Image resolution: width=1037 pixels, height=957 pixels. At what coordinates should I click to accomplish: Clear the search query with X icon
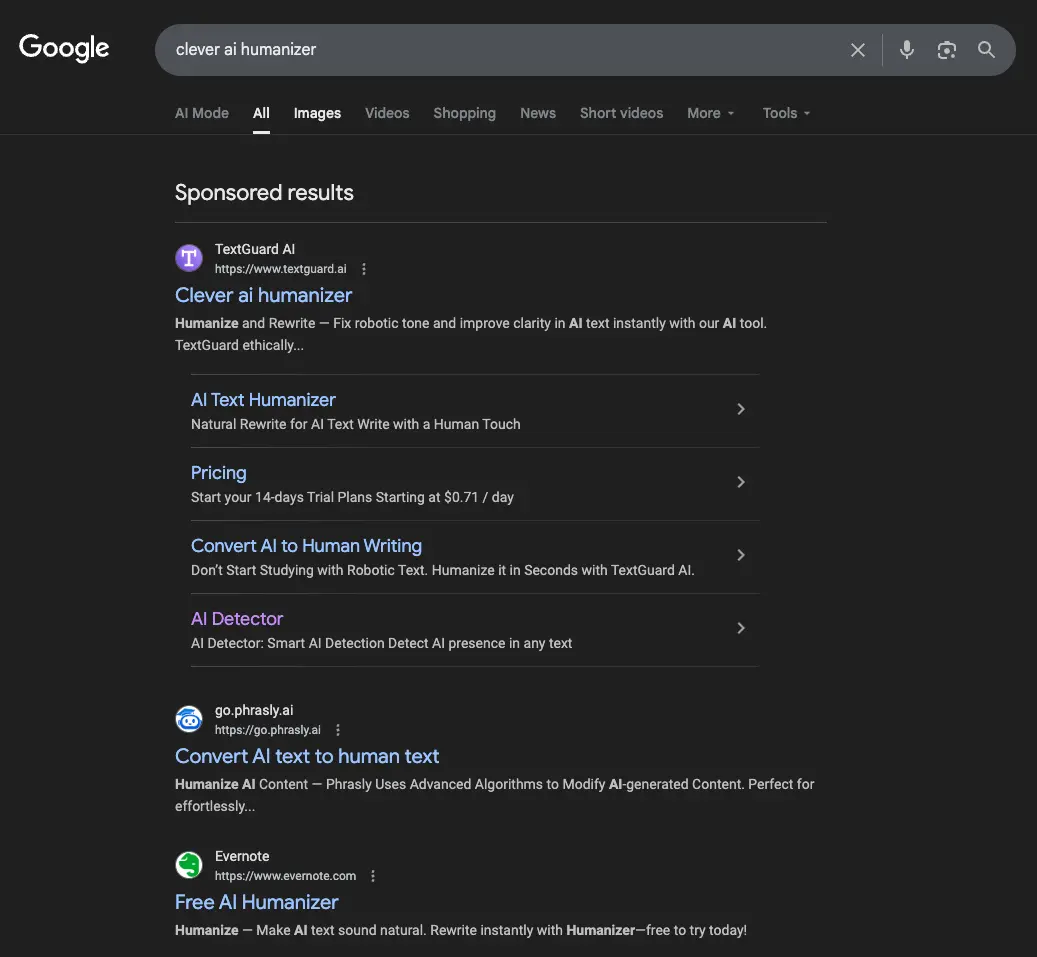pos(858,50)
